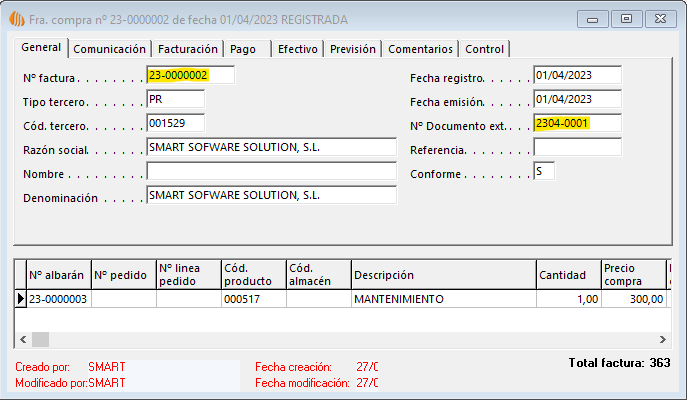The image size is (687, 400).
Task: Open the Previsión tab
Action: click(353, 49)
